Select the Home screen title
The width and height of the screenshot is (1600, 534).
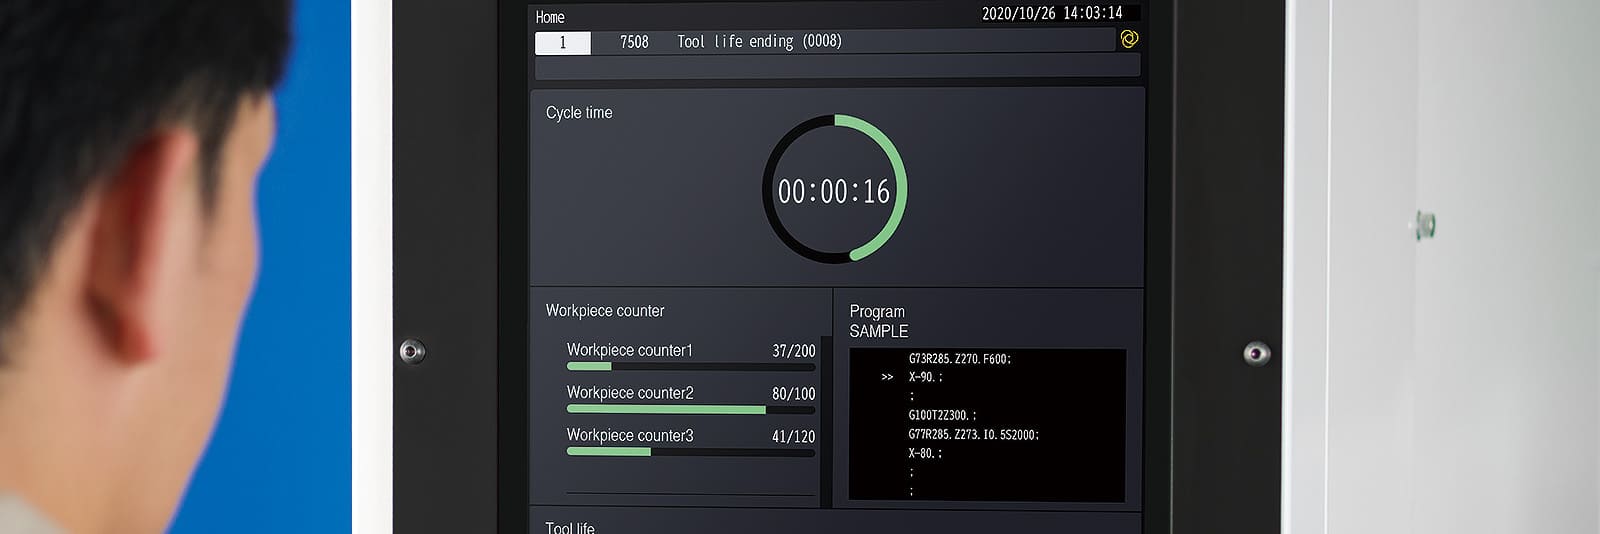point(550,17)
